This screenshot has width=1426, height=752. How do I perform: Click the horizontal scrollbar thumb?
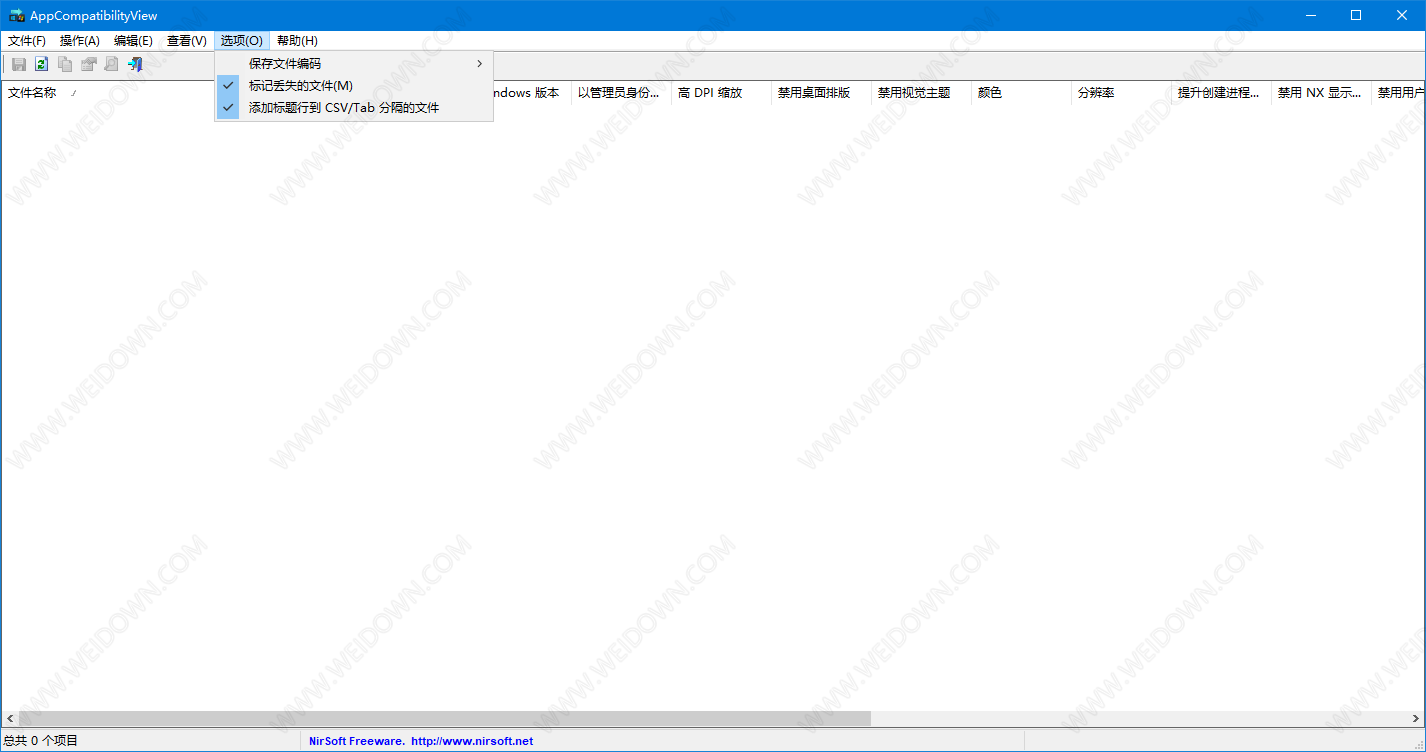[x=445, y=719]
